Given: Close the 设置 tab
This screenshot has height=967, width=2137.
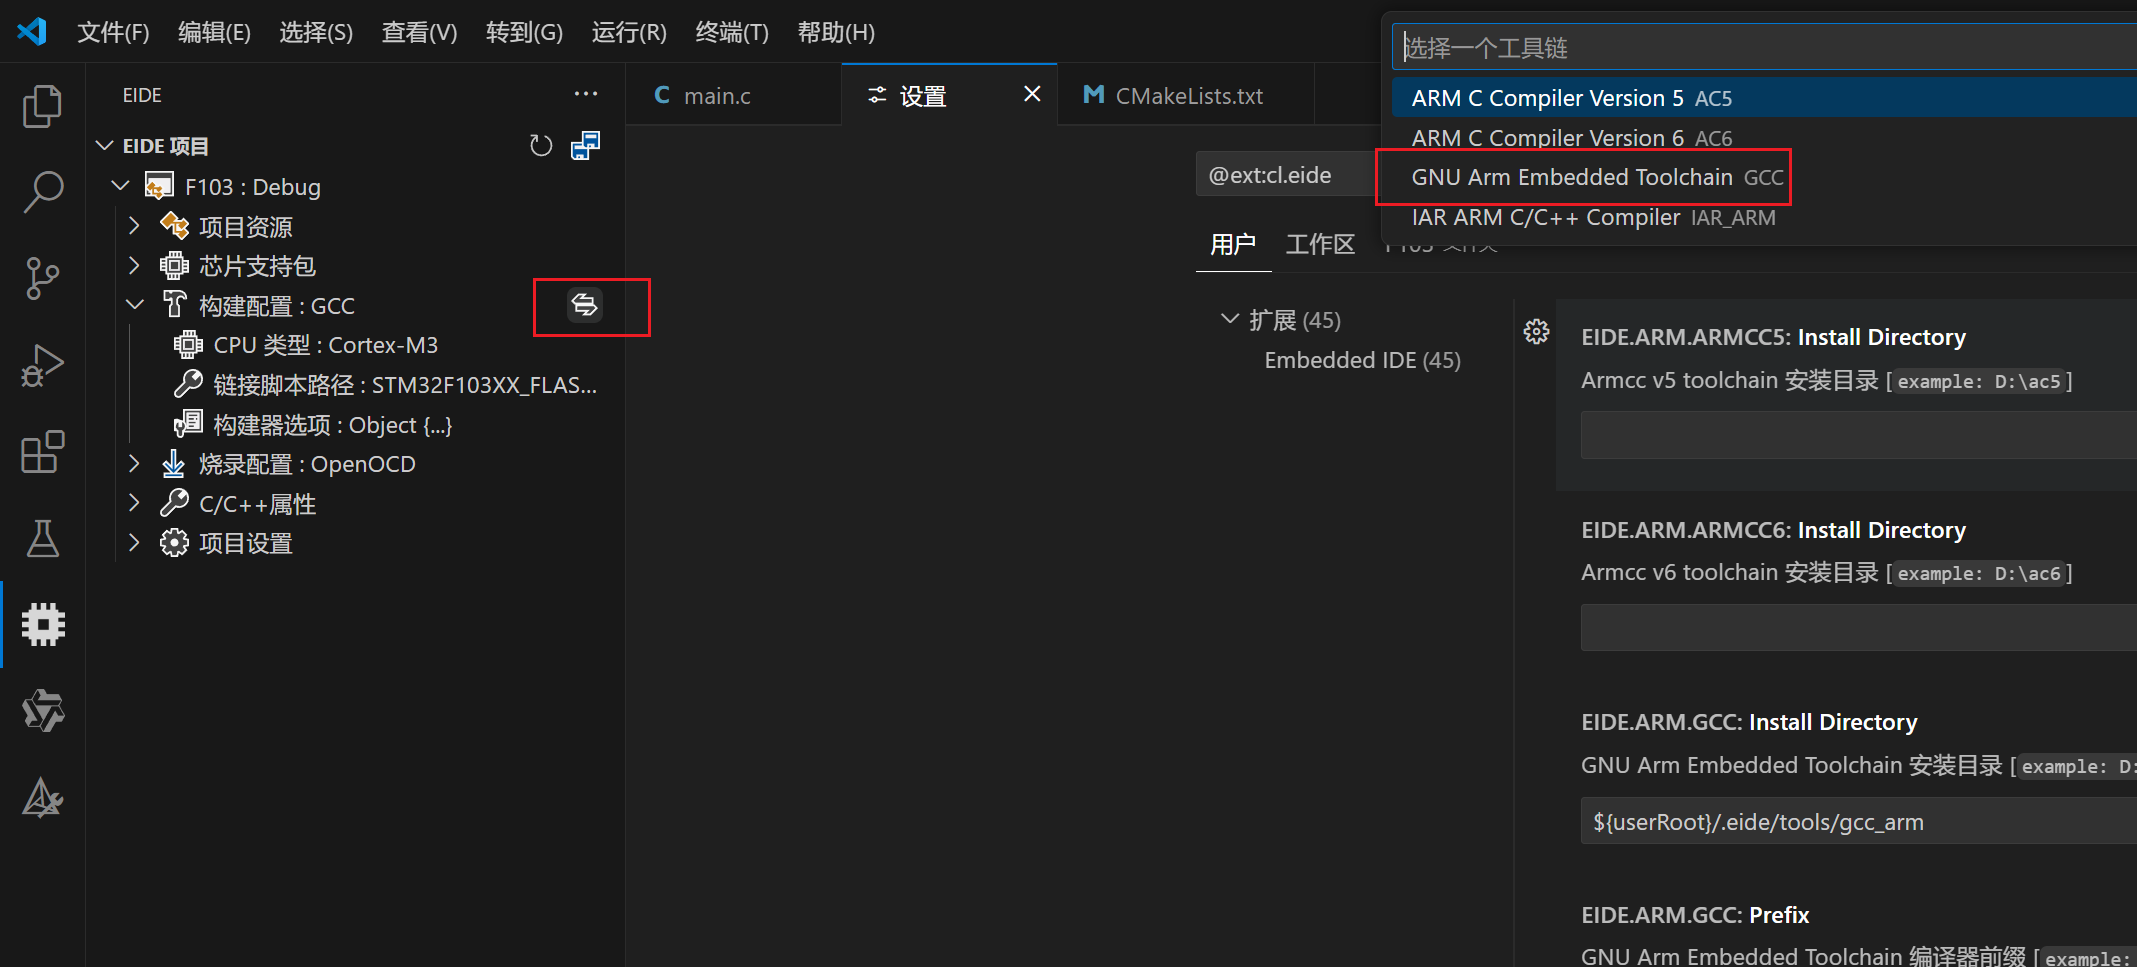Looking at the screenshot, I should point(1032,94).
